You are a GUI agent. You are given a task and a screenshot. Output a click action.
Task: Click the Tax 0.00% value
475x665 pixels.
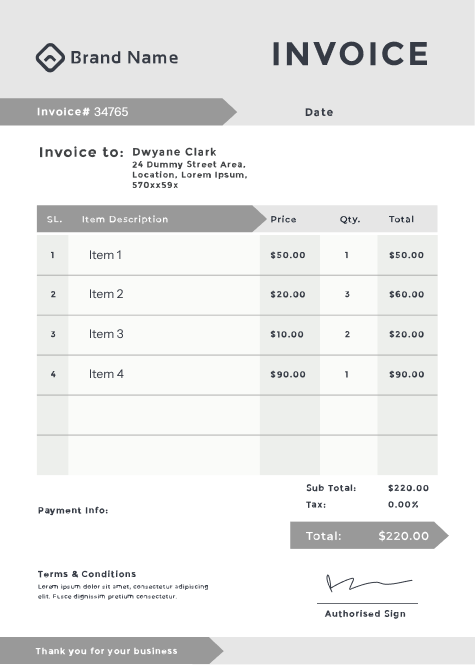click(x=403, y=504)
